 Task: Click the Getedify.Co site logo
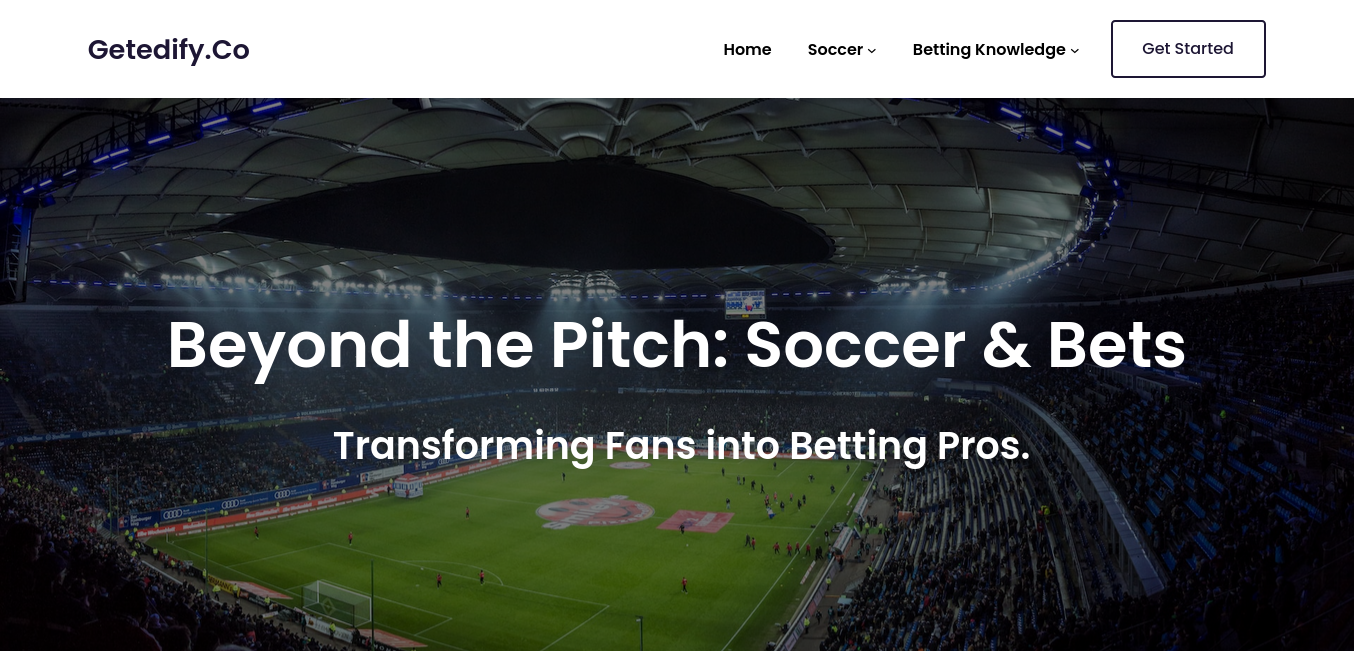coord(169,49)
